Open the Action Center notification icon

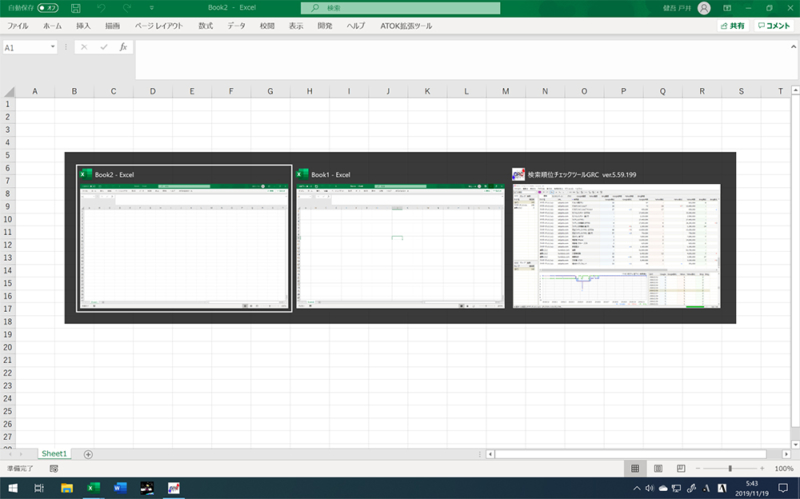[x=783, y=488]
